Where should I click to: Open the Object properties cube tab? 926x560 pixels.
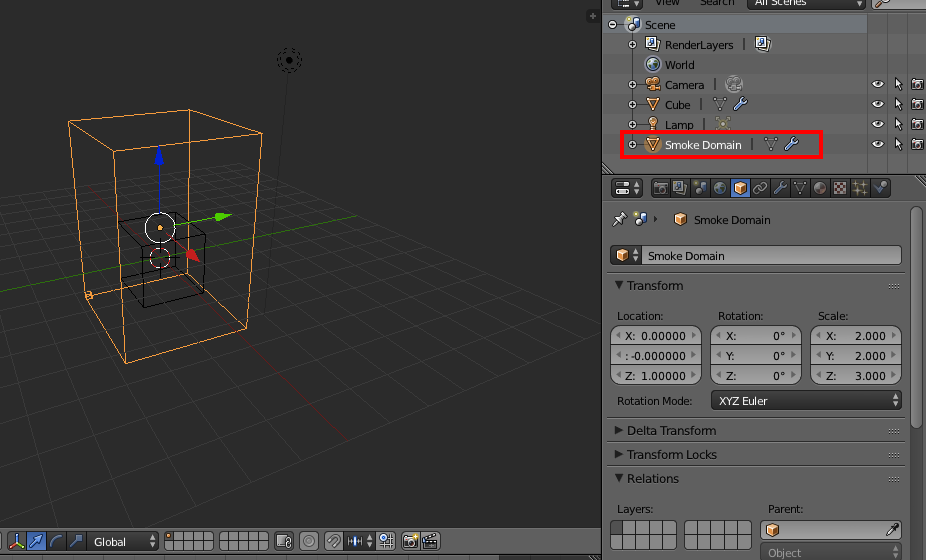740,188
